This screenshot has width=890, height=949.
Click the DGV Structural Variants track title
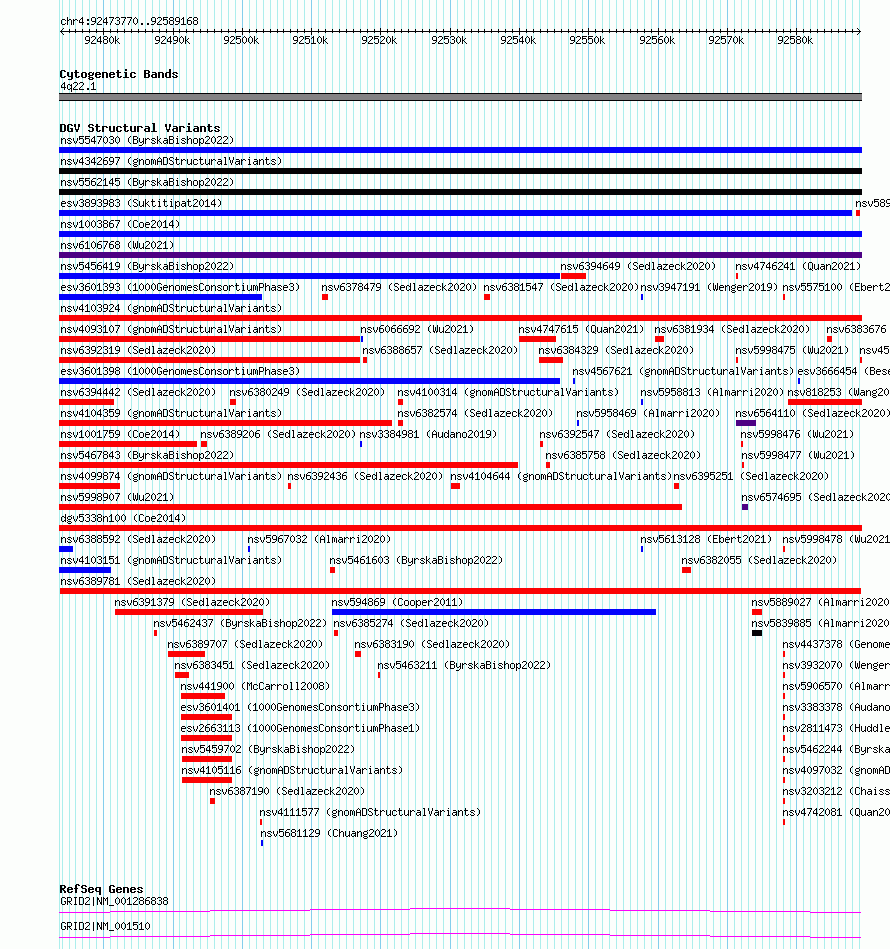(x=140, y=128)
